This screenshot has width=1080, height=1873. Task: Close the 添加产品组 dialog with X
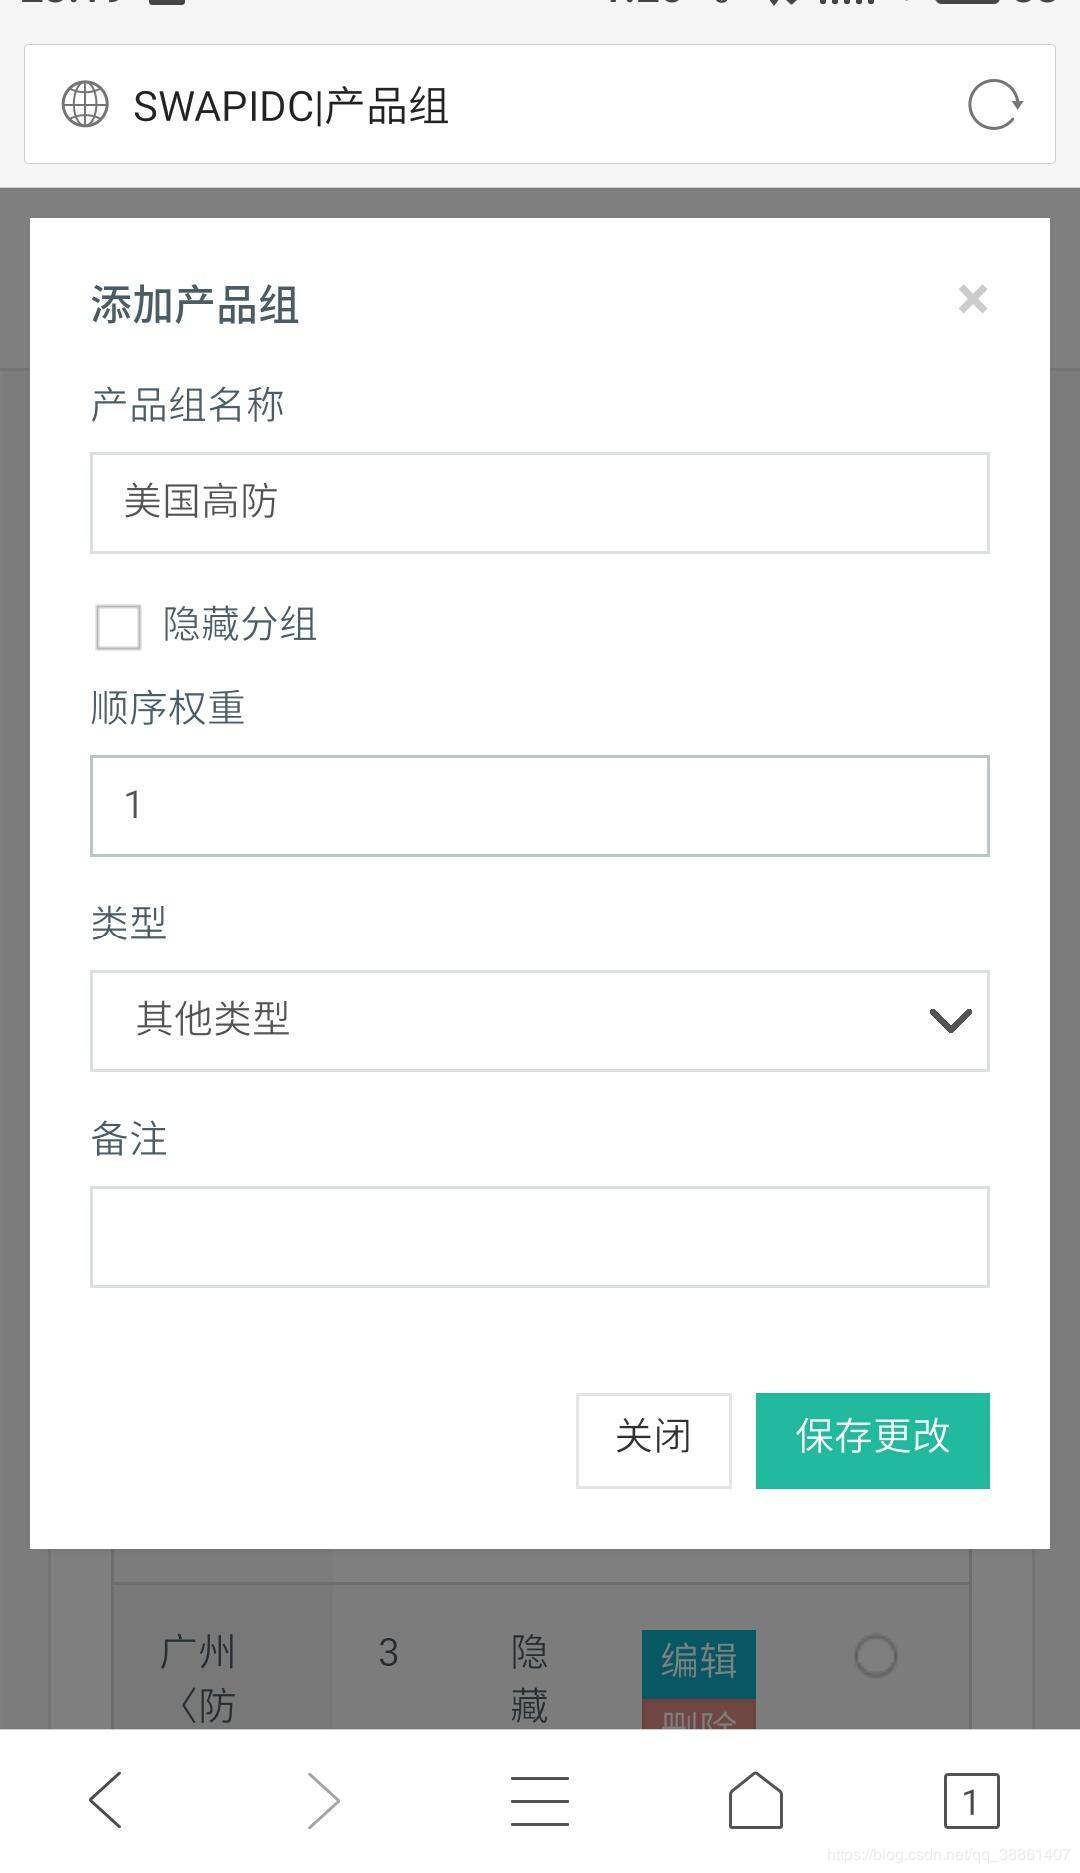[x=972, y=299]
